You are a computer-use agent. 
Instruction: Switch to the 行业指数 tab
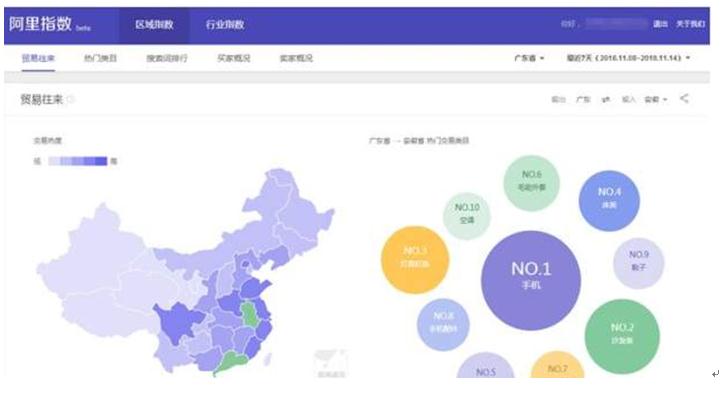[225, 24]
